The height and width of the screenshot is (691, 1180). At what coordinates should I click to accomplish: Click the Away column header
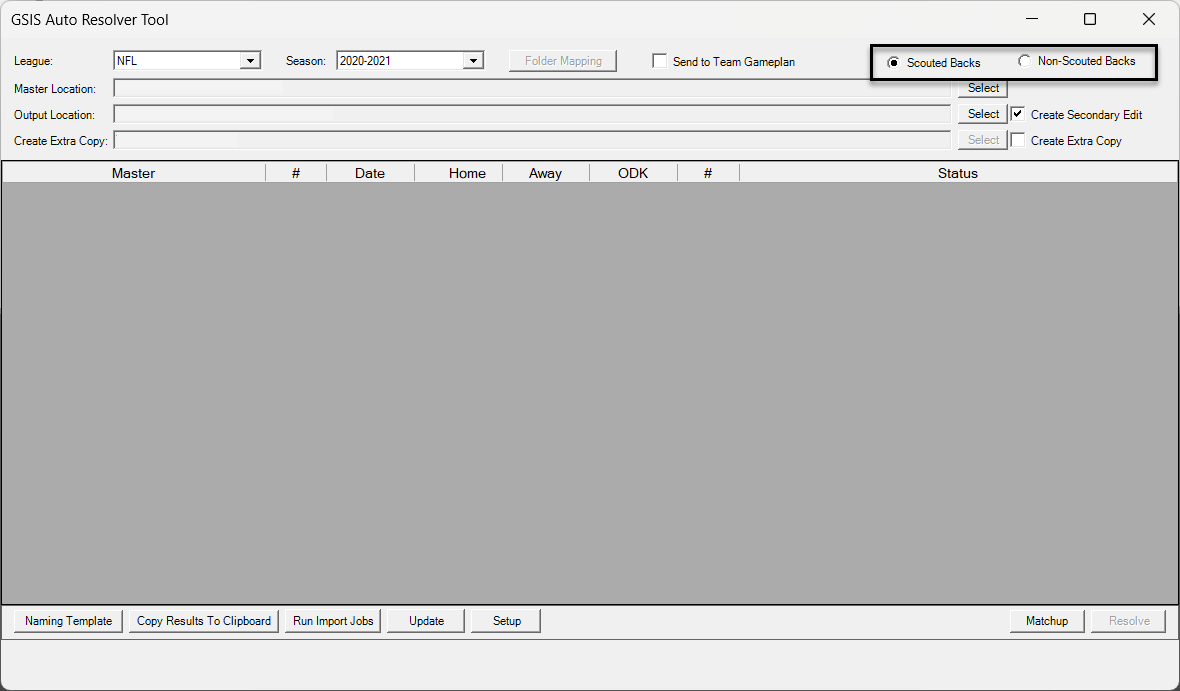click(545, 173)
